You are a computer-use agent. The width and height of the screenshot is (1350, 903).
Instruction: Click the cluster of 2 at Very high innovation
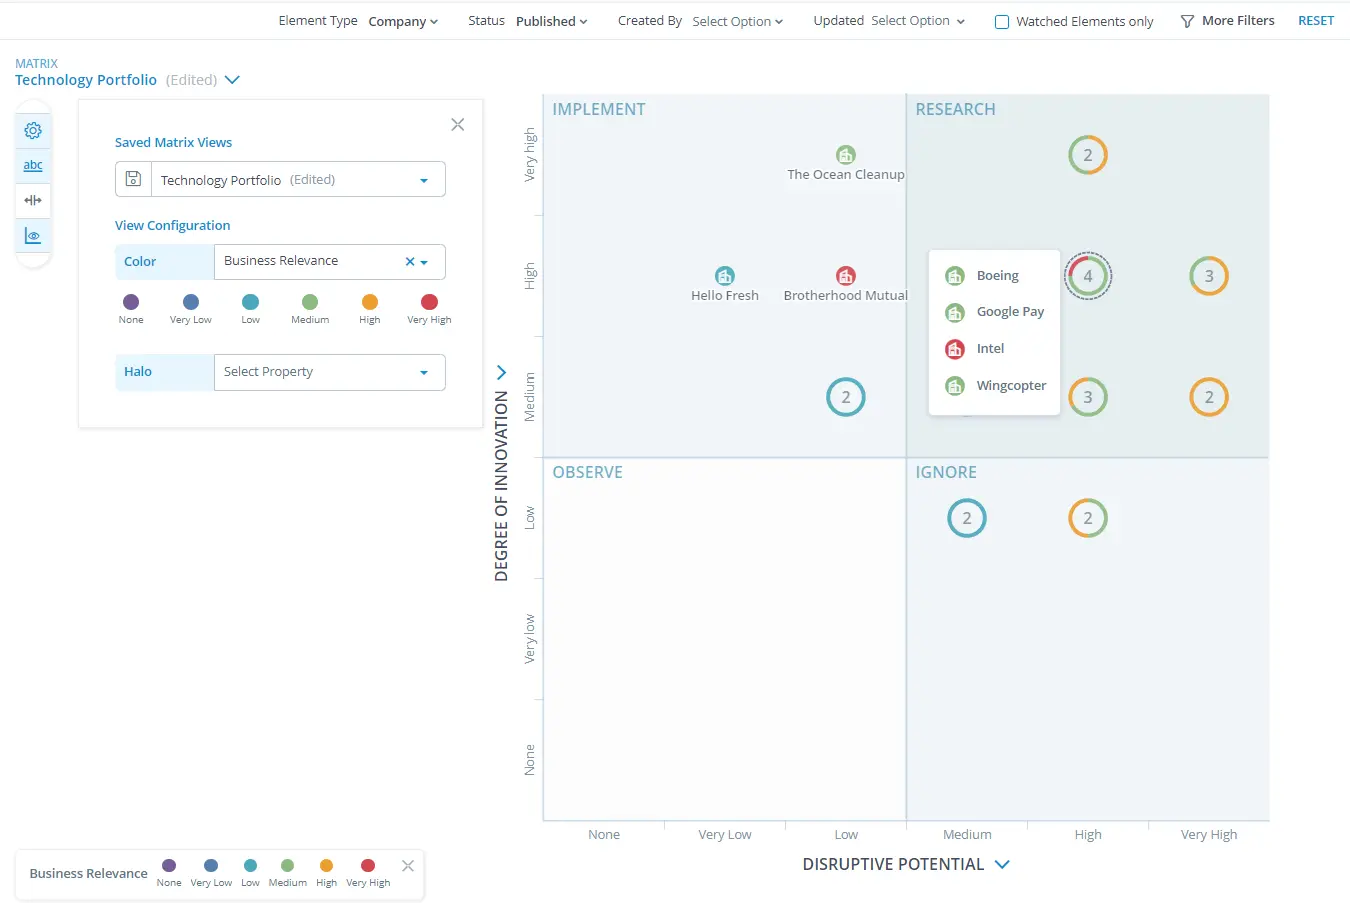click(1088, 155)
